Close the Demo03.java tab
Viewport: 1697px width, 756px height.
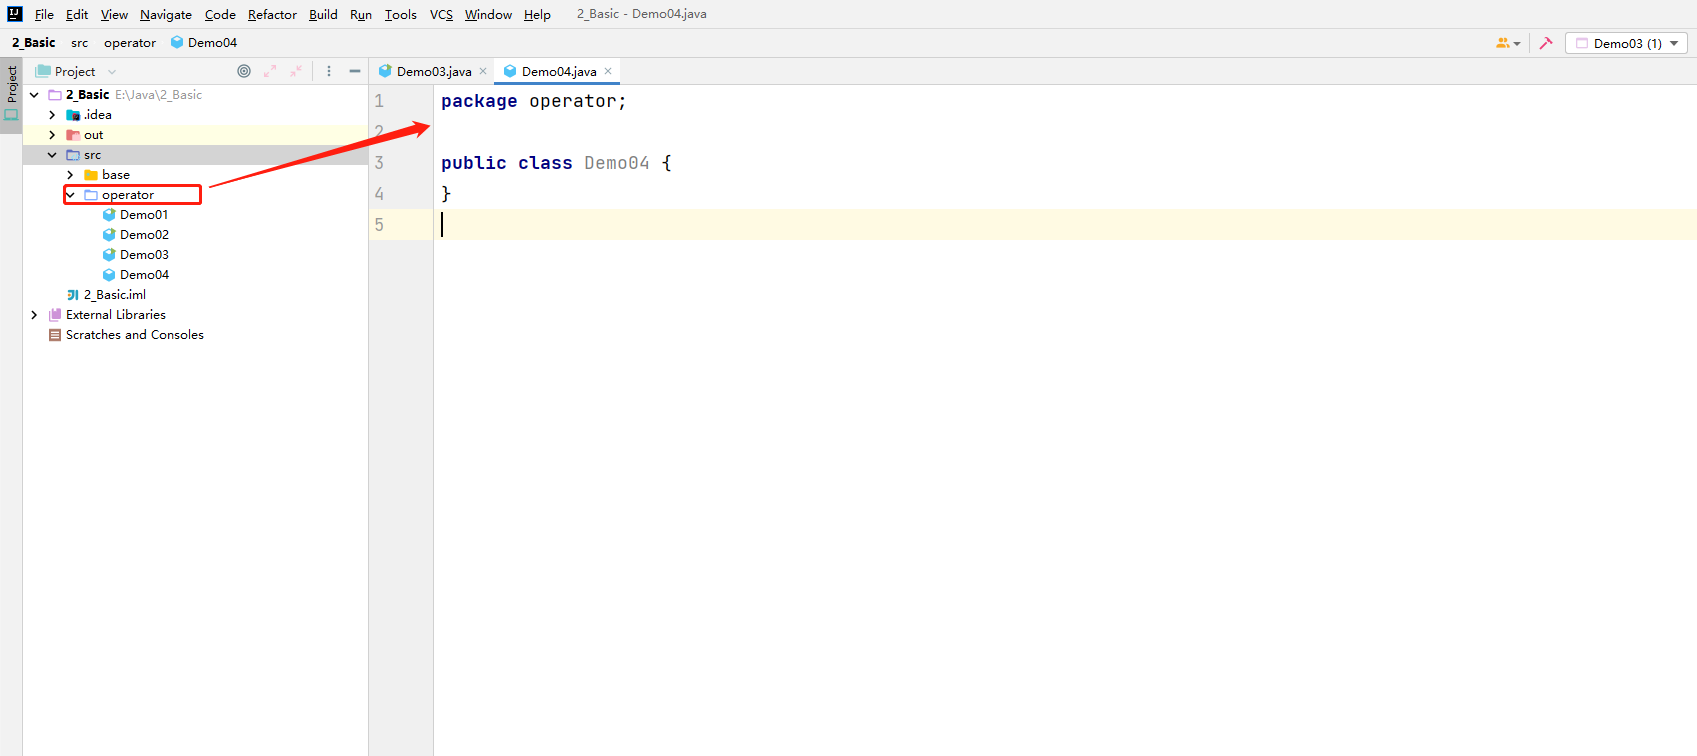coord(483,71)
